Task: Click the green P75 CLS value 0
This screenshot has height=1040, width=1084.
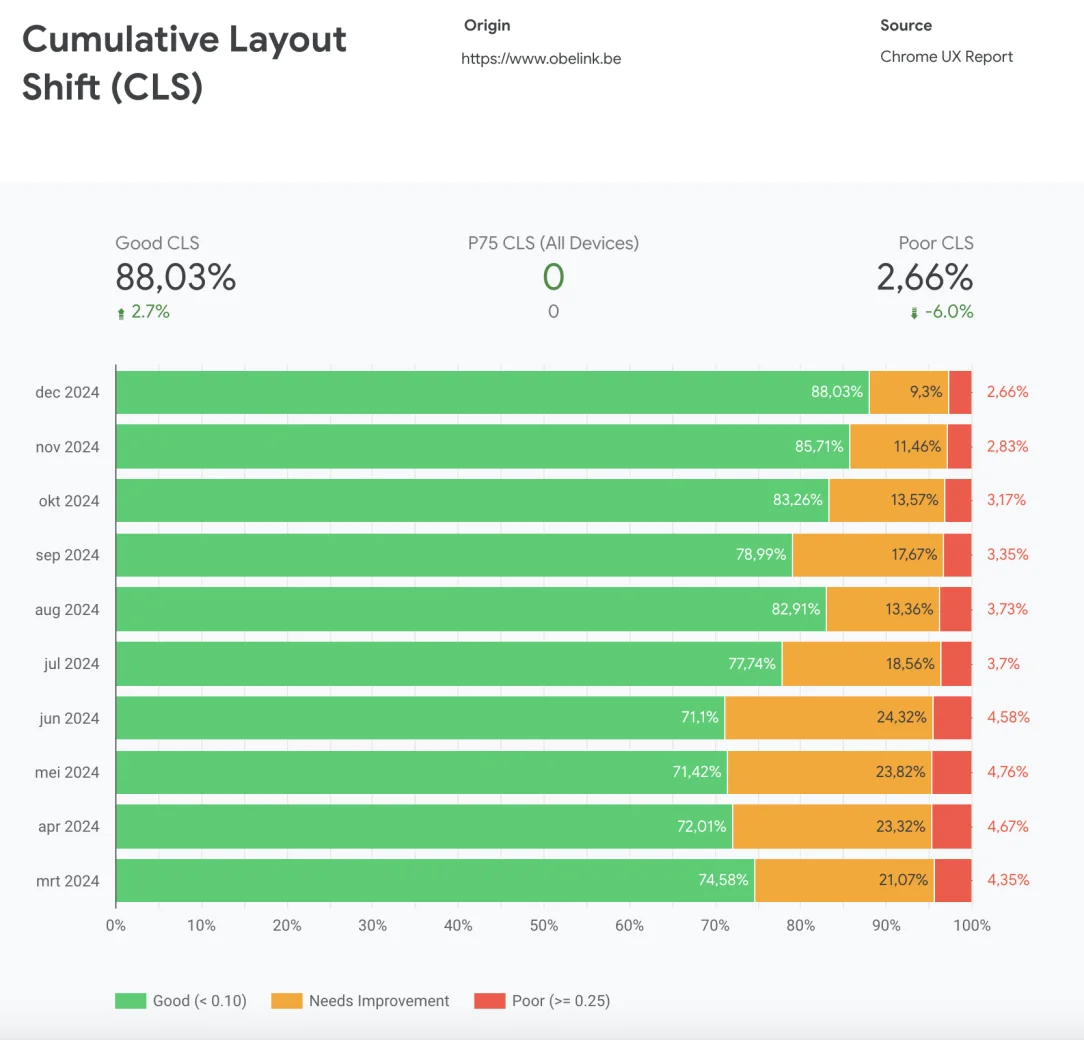Action: coord(553,277)
